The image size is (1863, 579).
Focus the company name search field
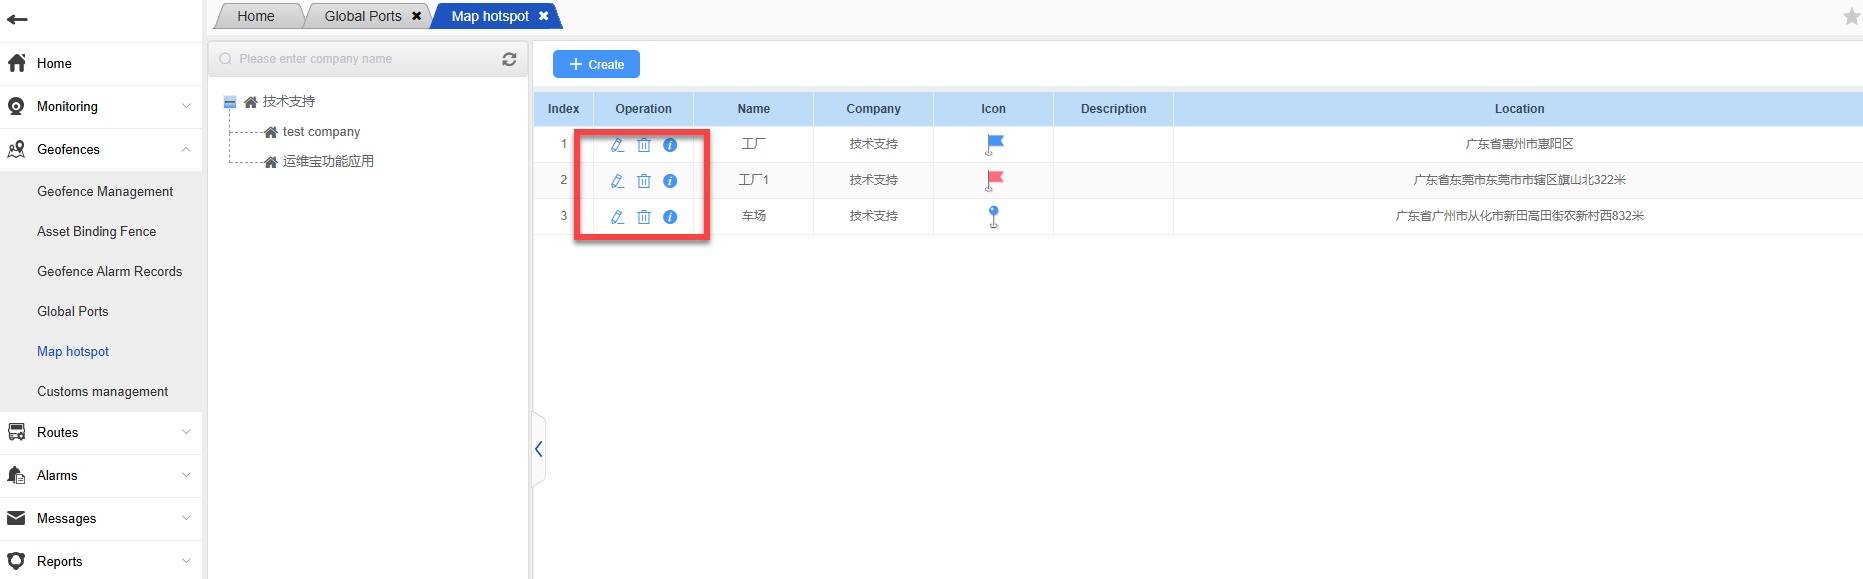(360, 59)
